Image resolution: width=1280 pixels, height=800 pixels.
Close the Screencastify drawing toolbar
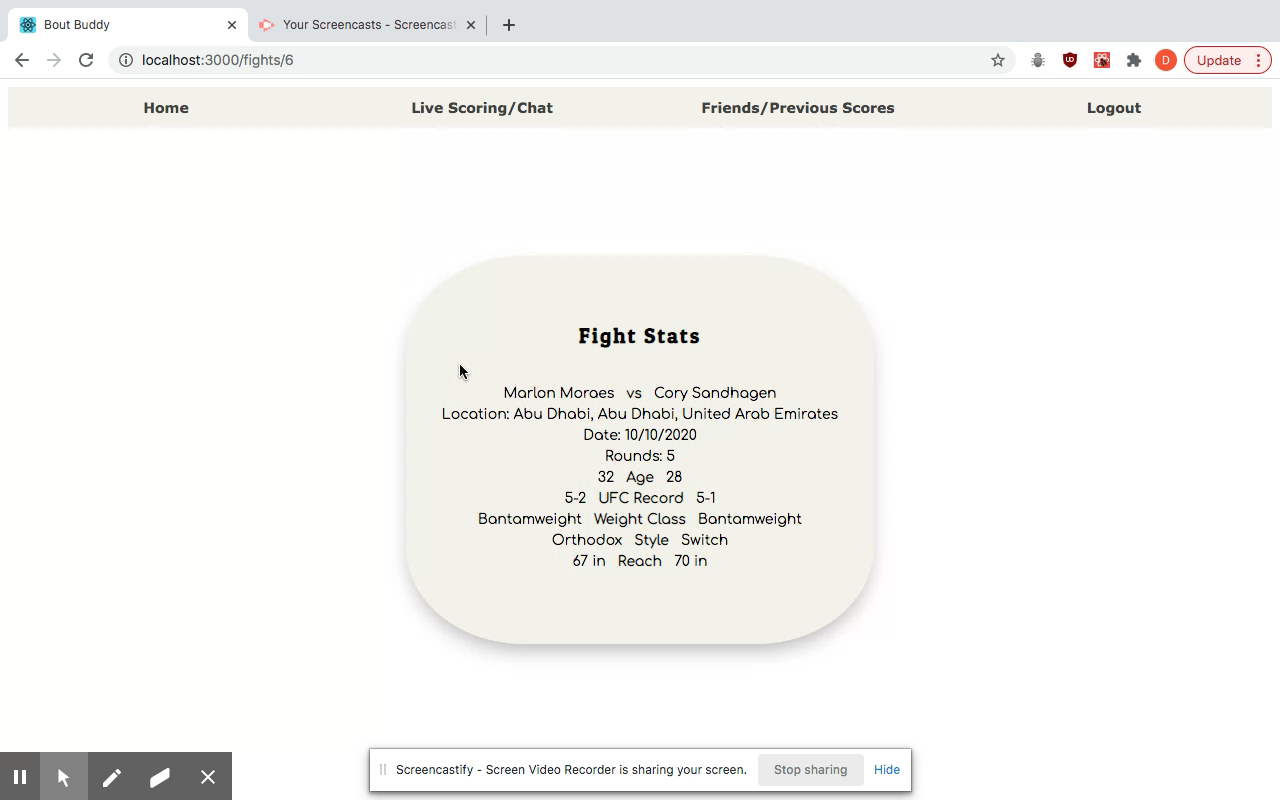pos(208,777)
